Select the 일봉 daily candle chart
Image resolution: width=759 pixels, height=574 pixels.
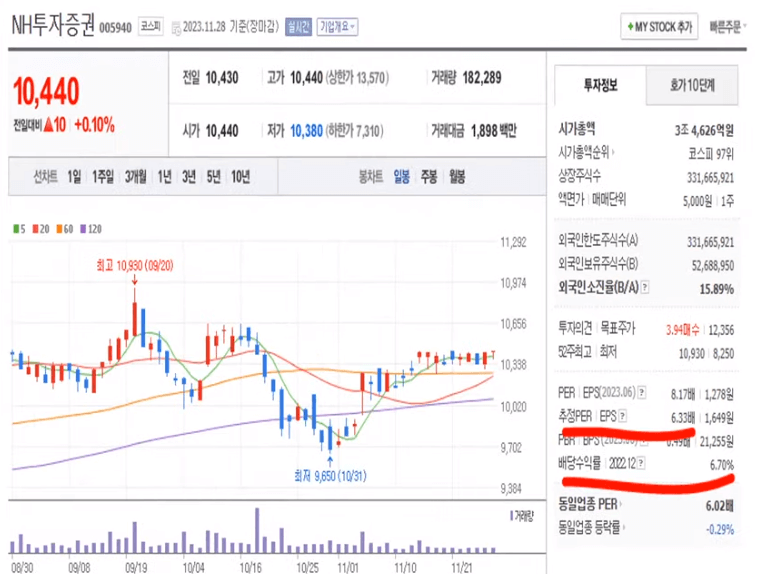click(402, 177)
